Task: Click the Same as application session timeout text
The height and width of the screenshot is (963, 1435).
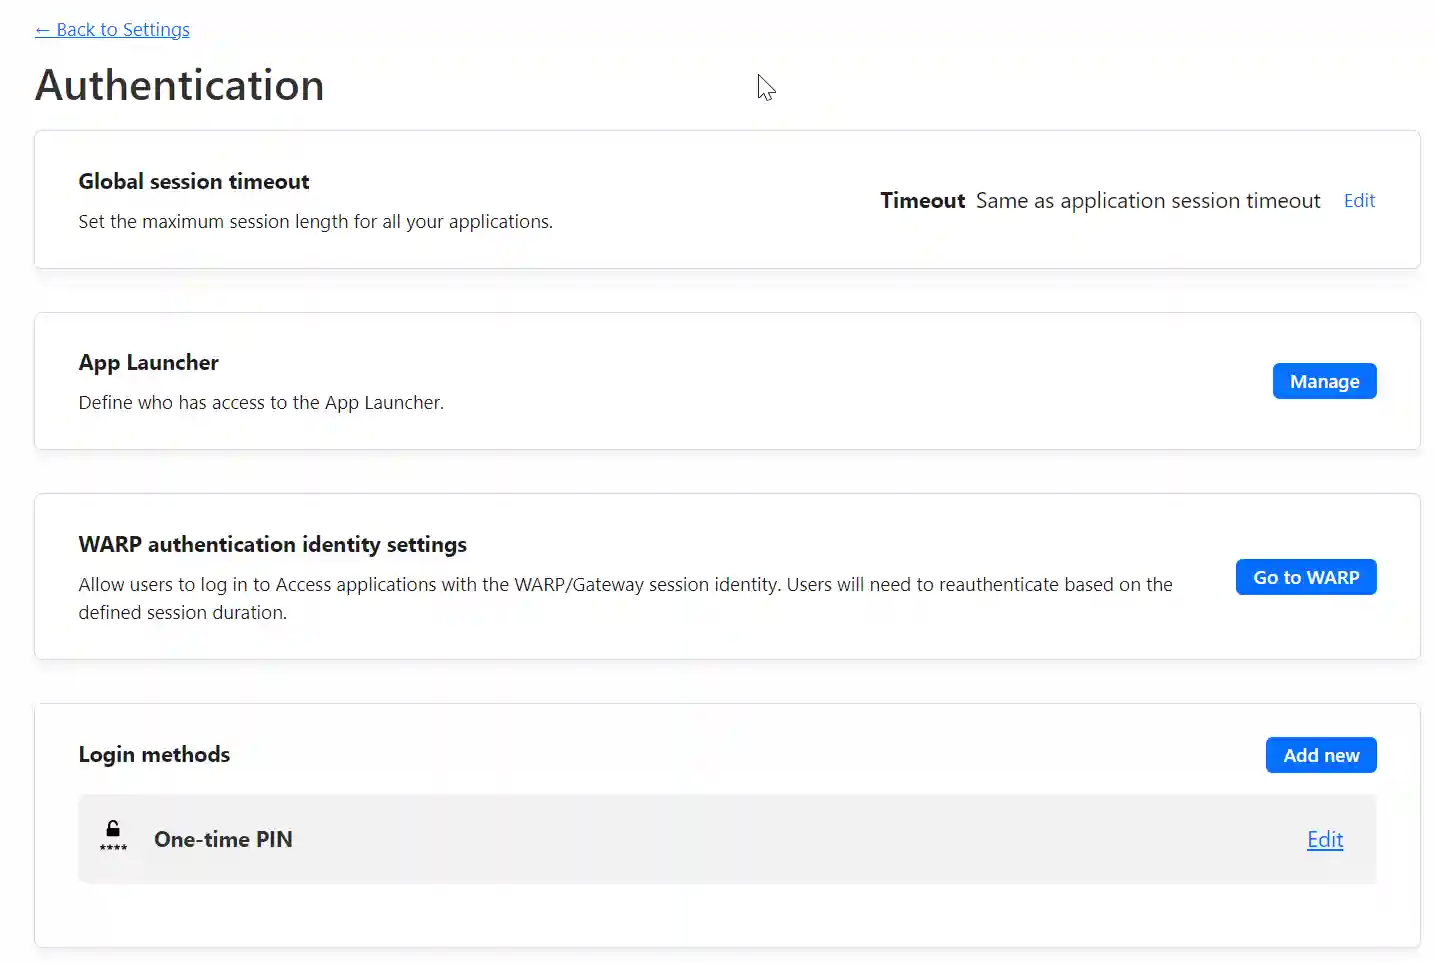Action: click(1146, 200)
